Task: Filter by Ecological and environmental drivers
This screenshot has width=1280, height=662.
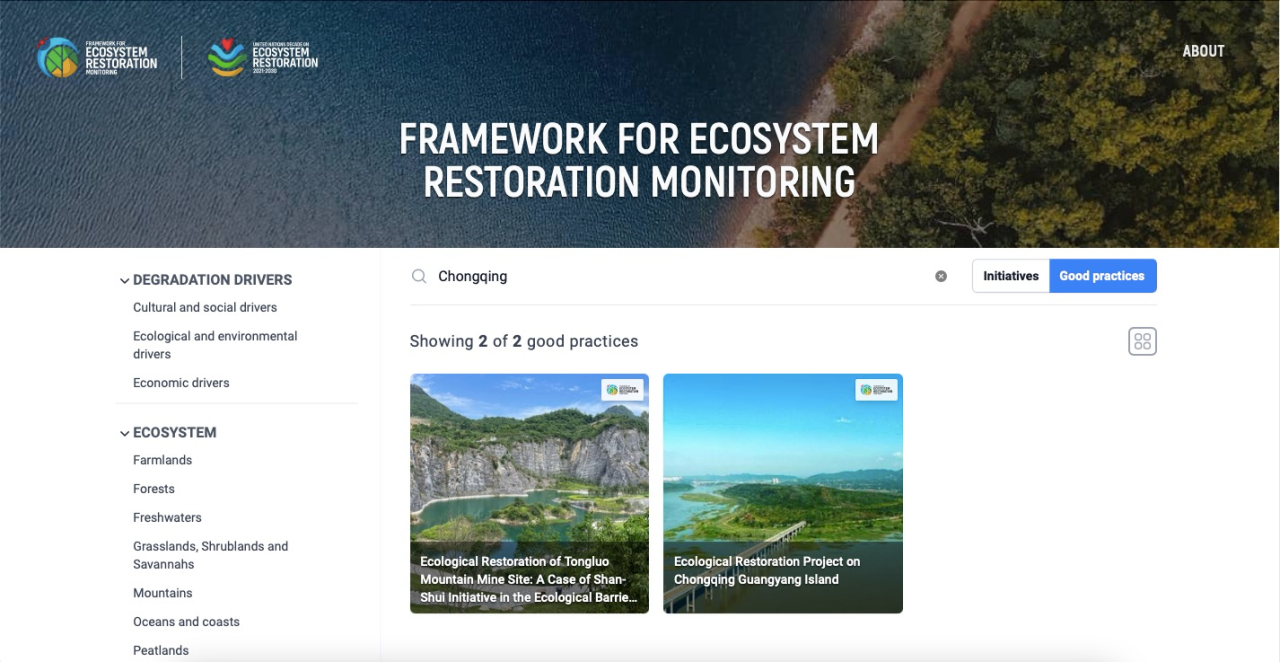Action: [x=215, y=345]
